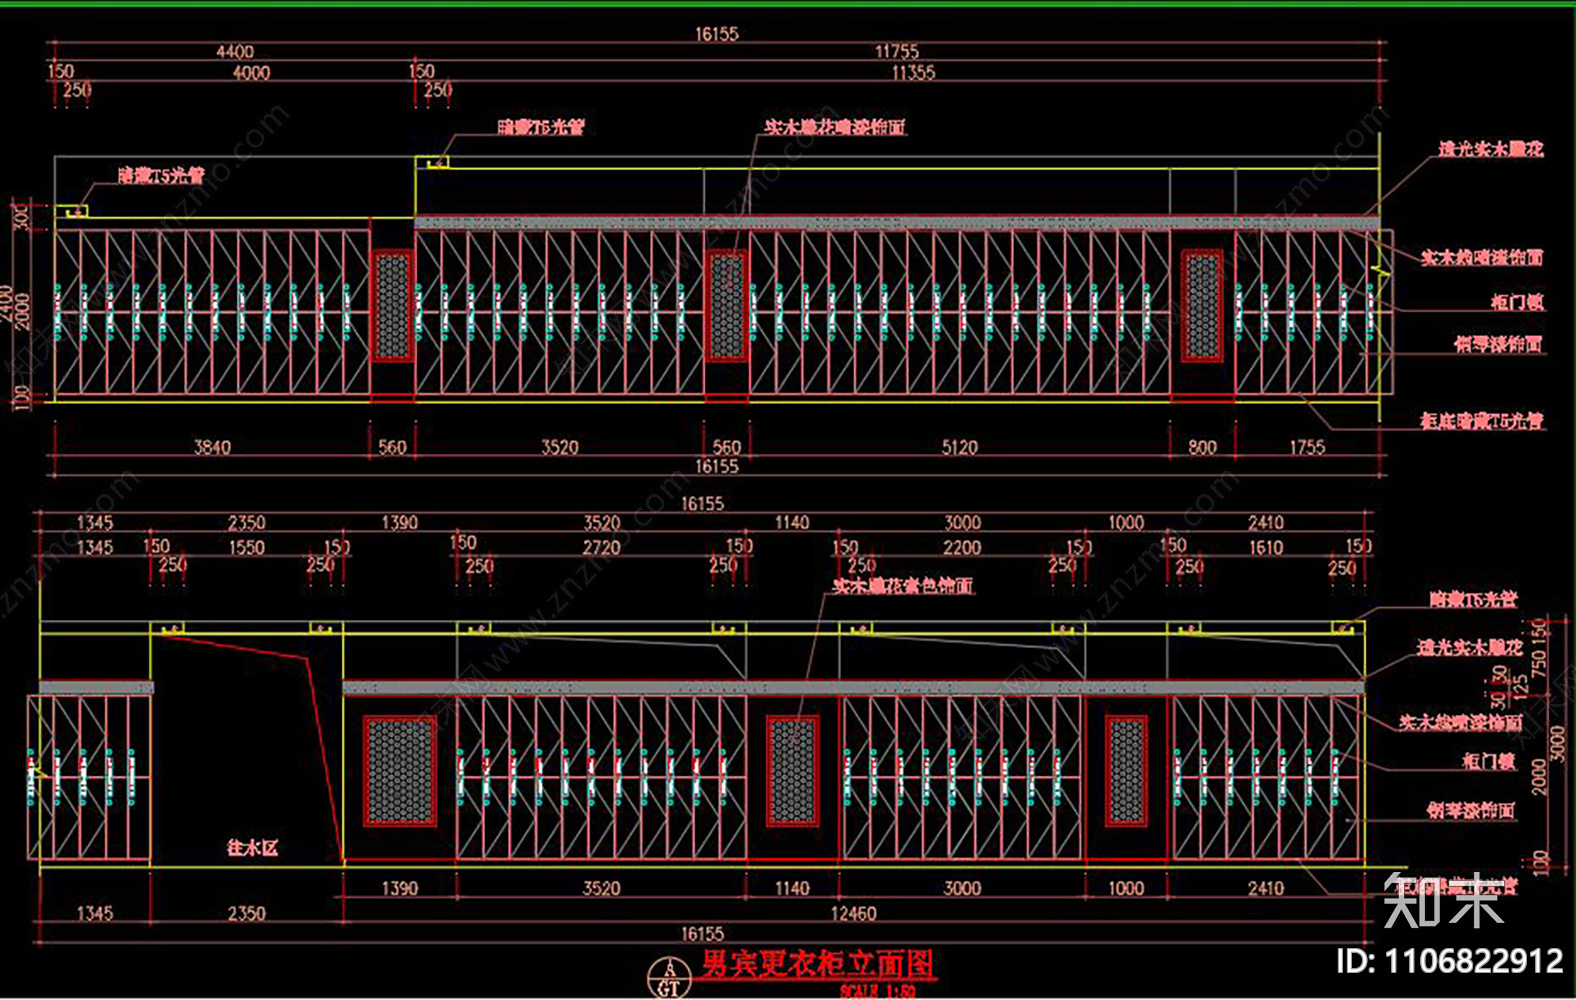
Task: Select the 1755 dimension value
Action: tap(1306, 447)
